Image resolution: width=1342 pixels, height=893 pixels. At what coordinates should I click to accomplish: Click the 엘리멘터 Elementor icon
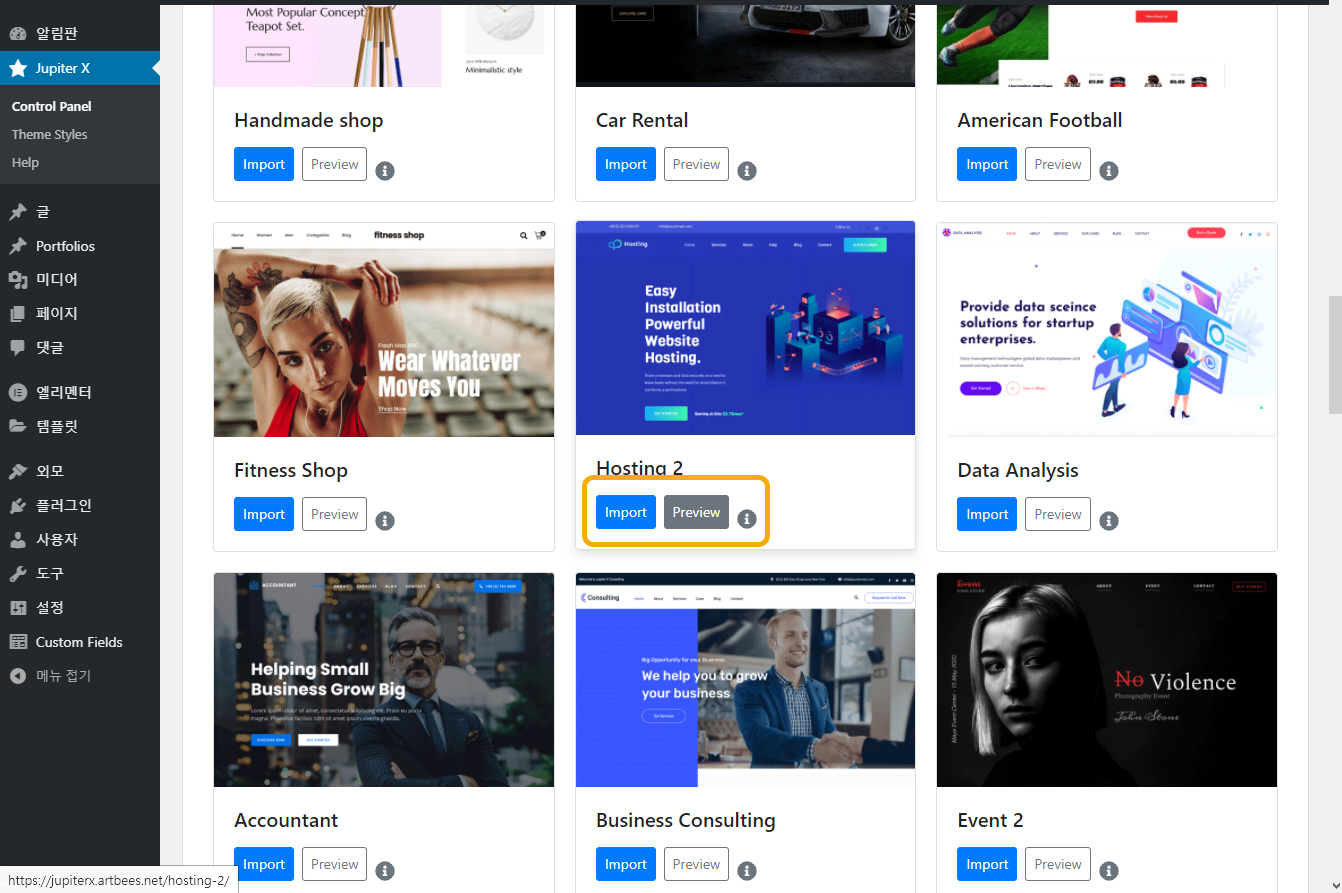(18, 392)
